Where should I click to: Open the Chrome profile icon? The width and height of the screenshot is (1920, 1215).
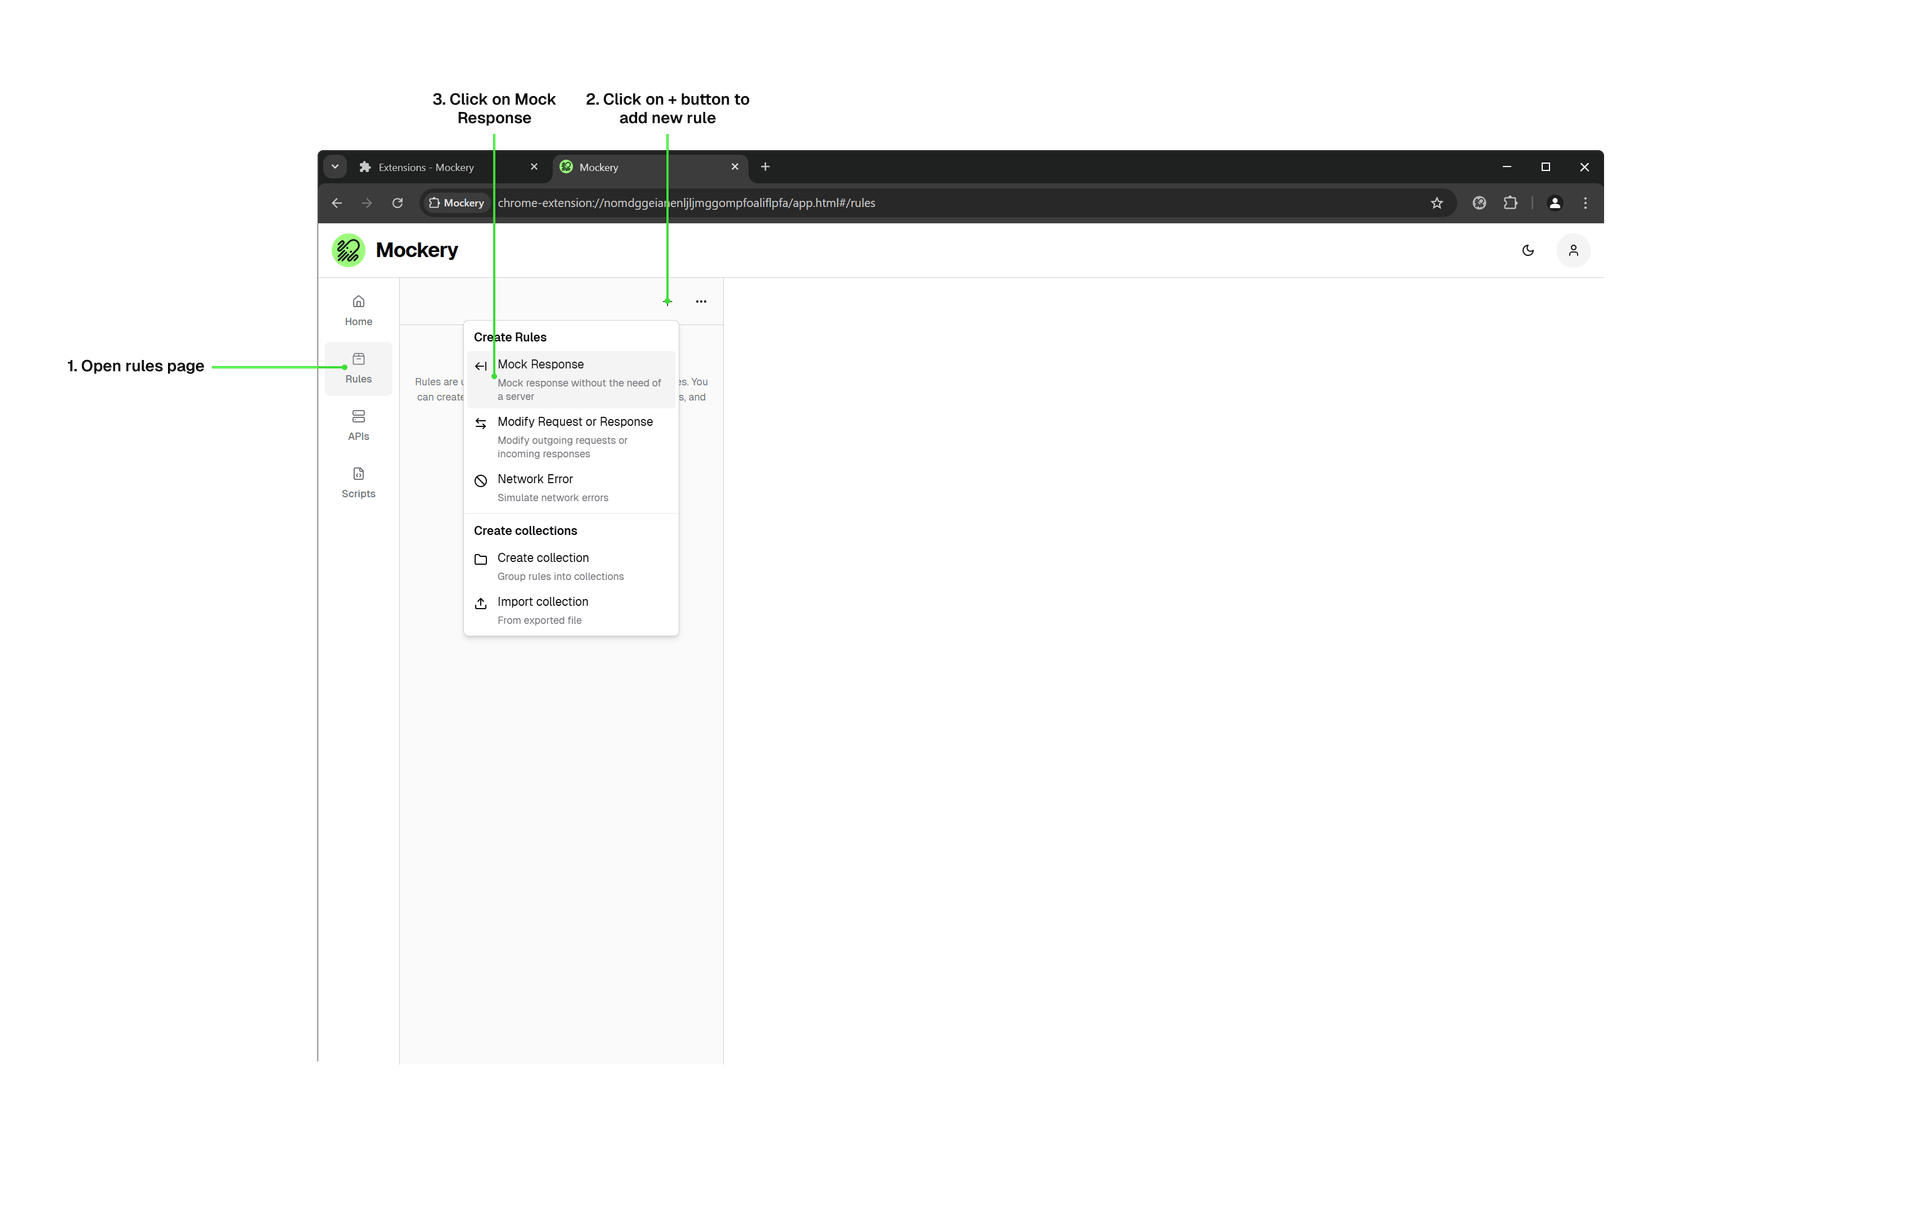click(1555, 203)
